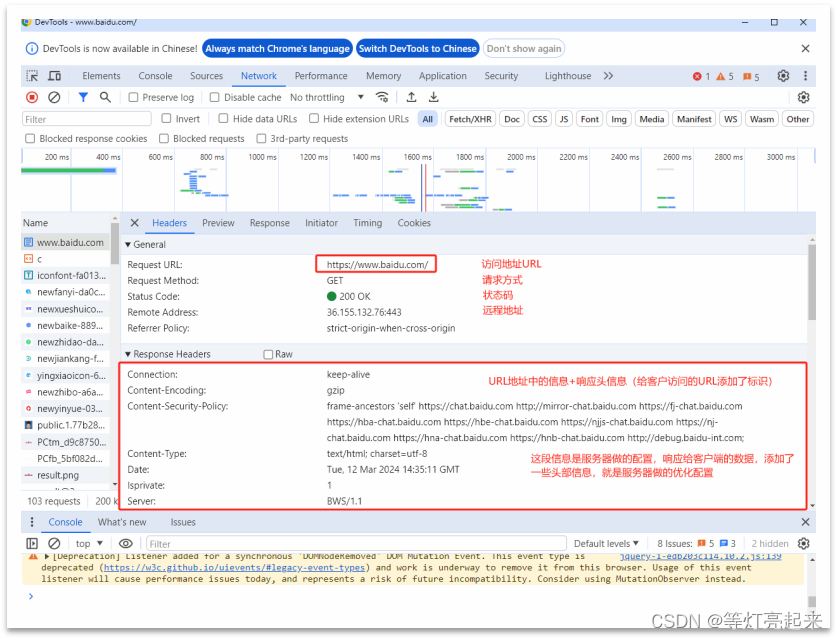Click the headers pane vertical scrollbar
The height and width of the screenshot is (640, 838).
(811, 283)
